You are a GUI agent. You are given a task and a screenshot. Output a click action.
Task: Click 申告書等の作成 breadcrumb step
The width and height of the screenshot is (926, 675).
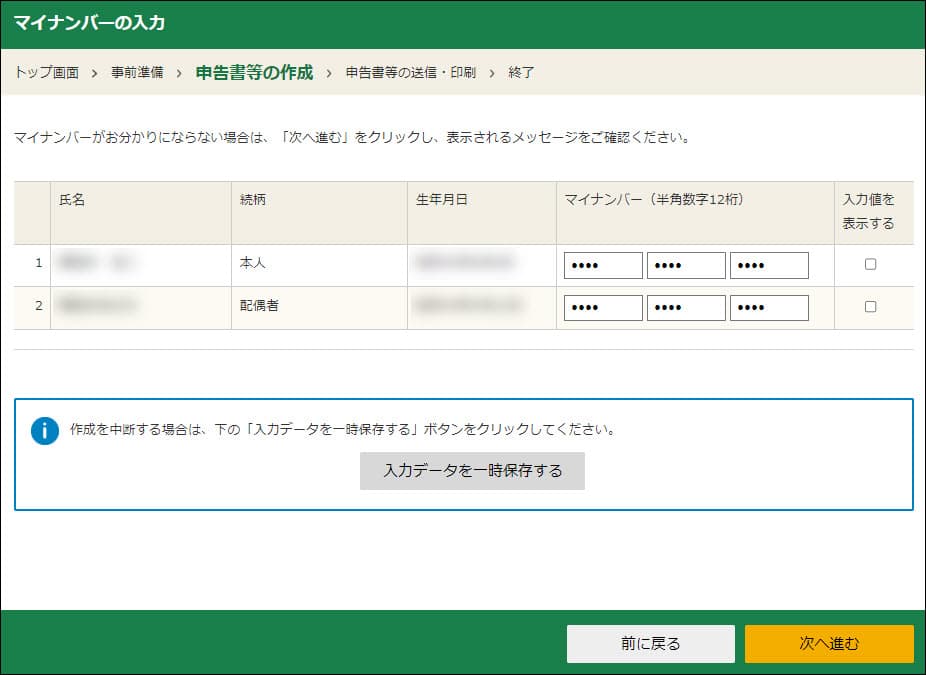254,73
